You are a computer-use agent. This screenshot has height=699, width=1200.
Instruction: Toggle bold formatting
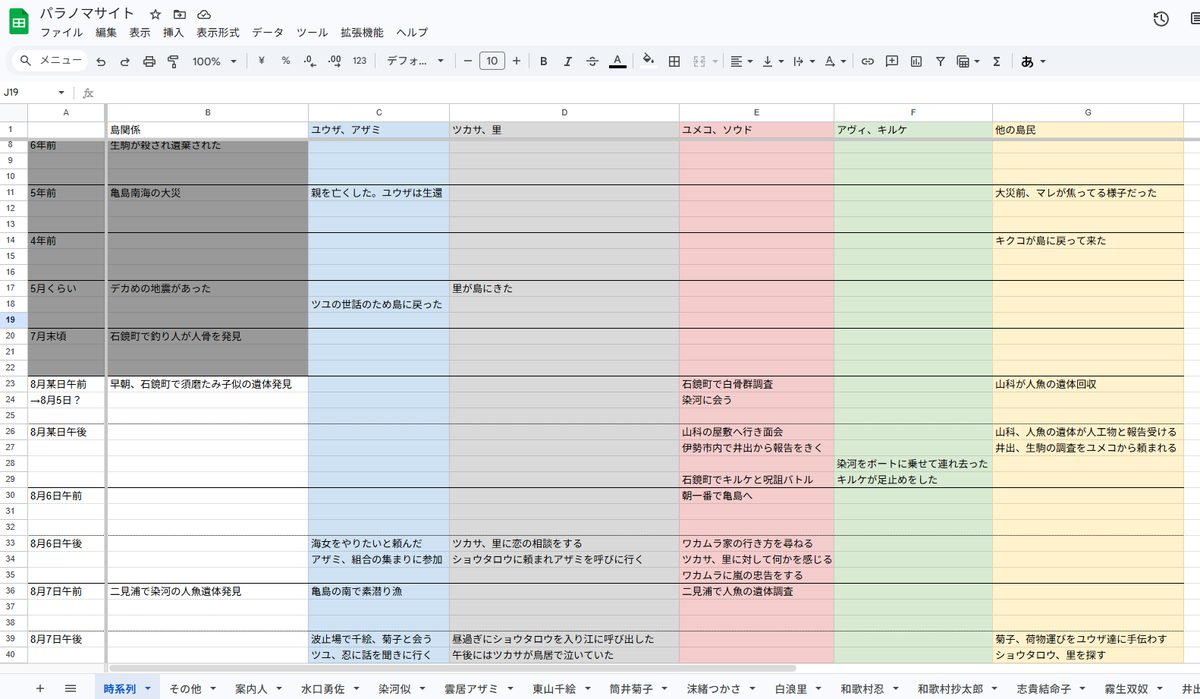[x=543, y=61]
